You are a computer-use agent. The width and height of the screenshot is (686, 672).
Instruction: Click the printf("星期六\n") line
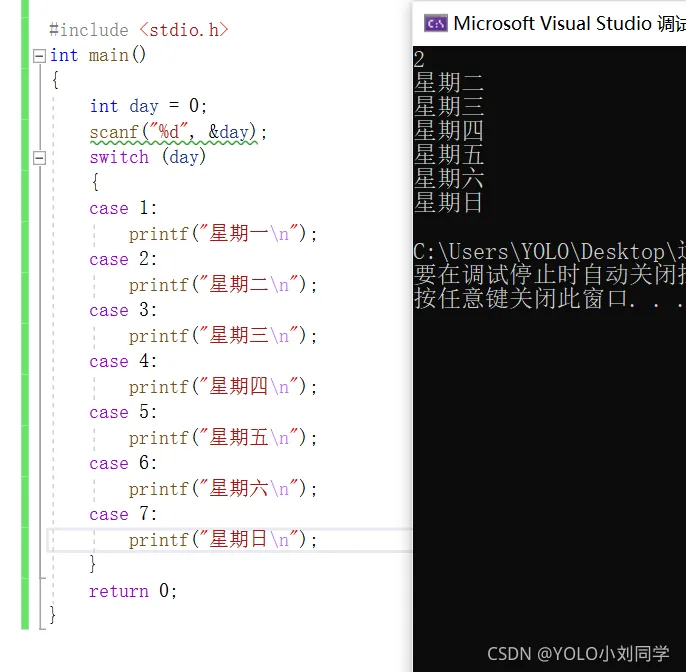coord(223,489)
